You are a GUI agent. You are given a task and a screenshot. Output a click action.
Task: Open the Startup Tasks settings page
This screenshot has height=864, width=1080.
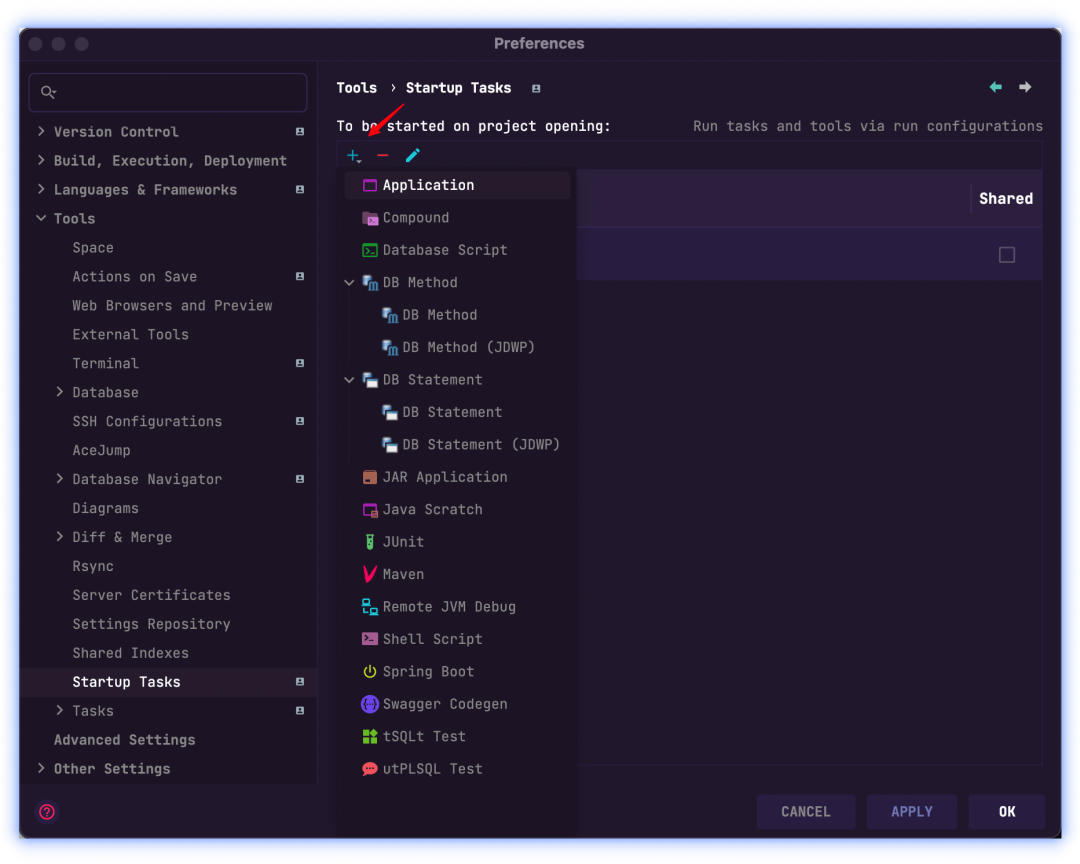(x=126, y=681)
